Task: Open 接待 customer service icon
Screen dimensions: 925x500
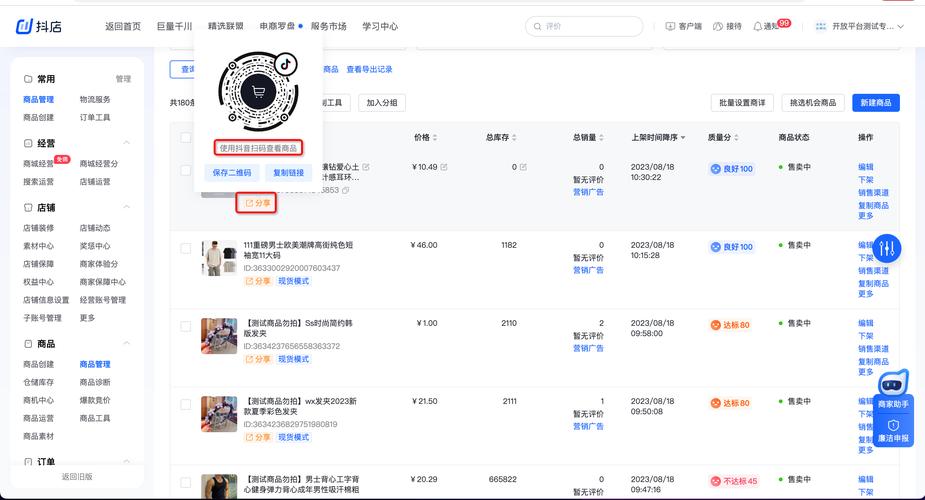Action: tap(717, 27)
